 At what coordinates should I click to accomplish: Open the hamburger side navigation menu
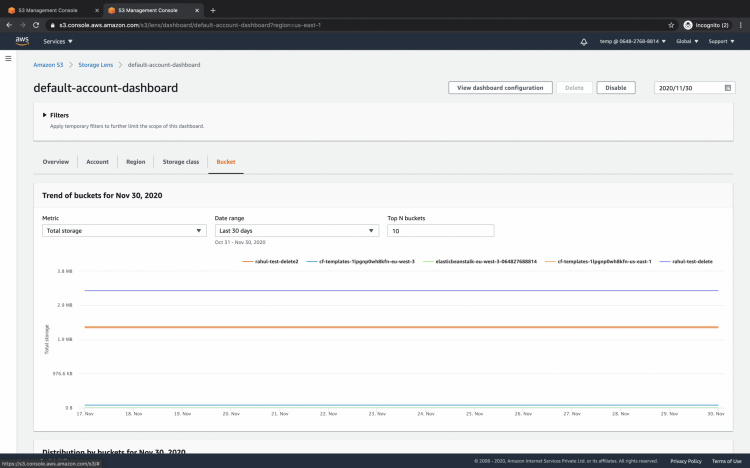point(9,59)
